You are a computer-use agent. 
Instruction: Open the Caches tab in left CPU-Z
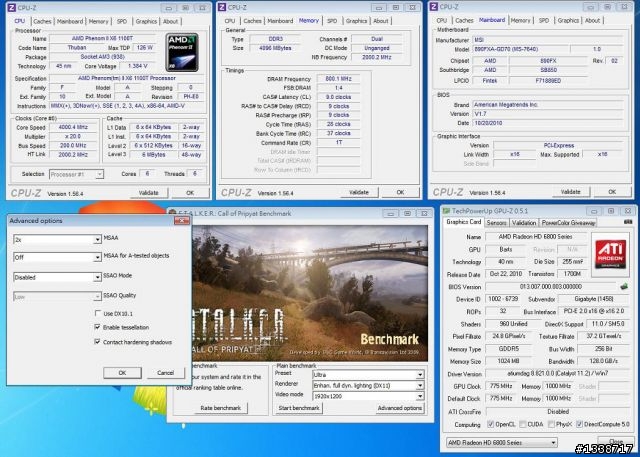[41, 20]
